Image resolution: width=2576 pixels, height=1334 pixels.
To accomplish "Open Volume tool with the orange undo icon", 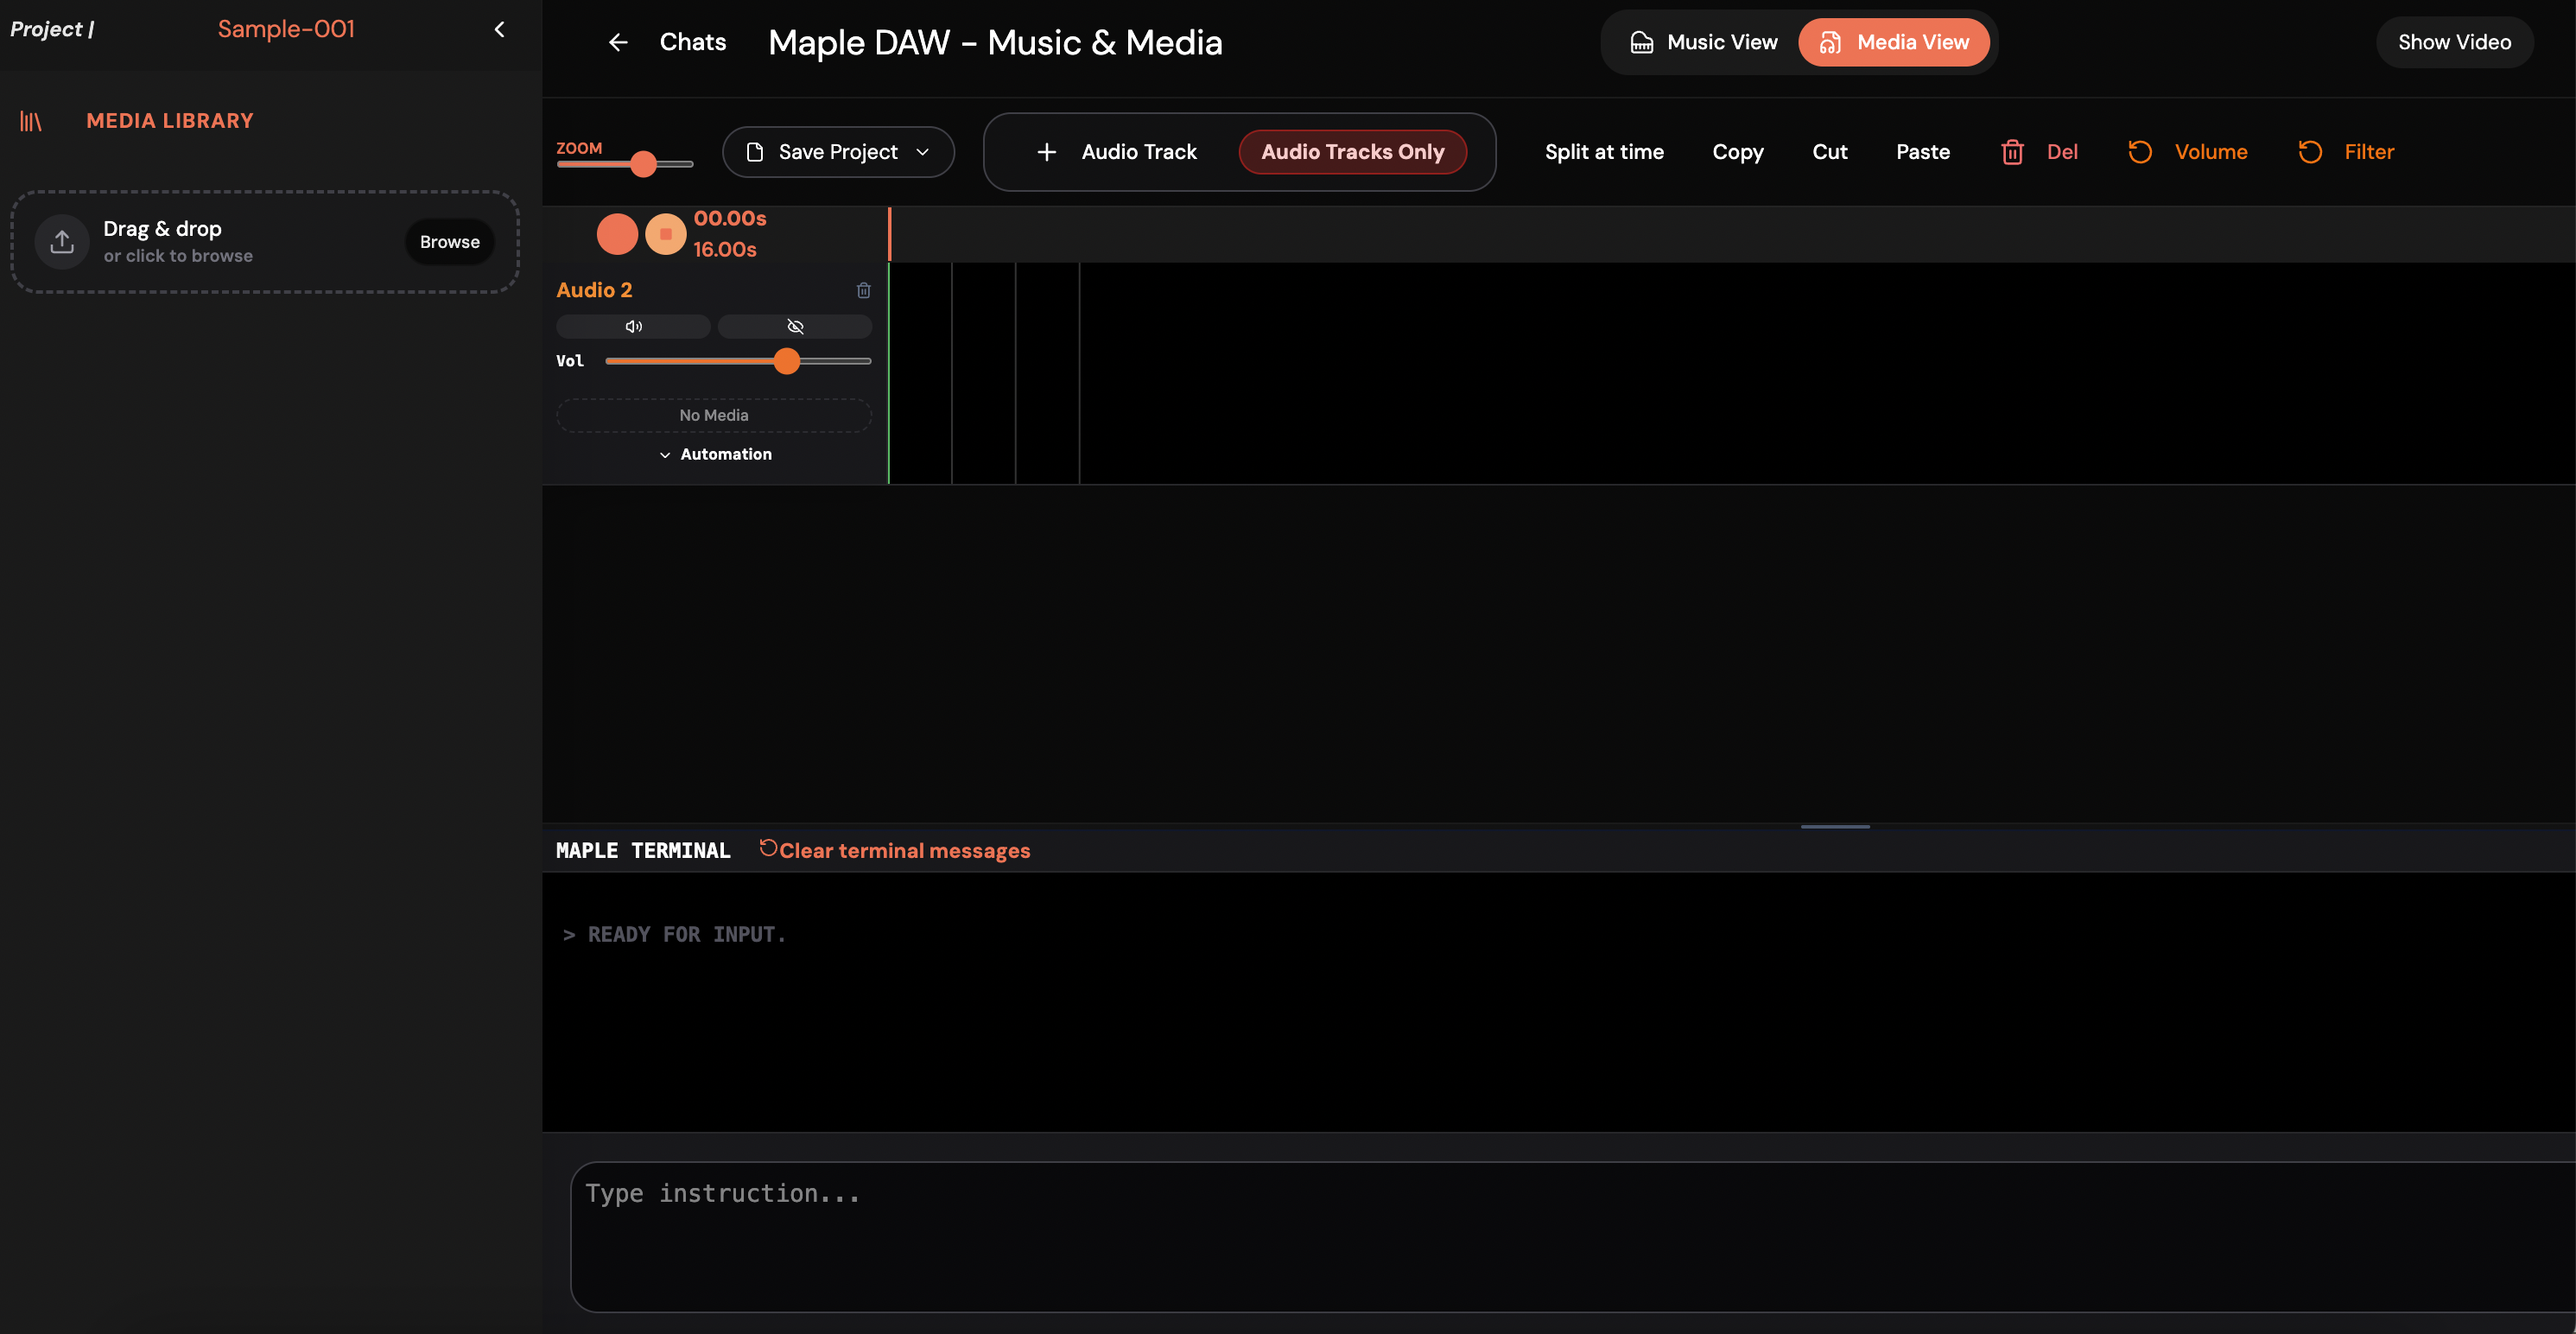I will pos(2139,151).
